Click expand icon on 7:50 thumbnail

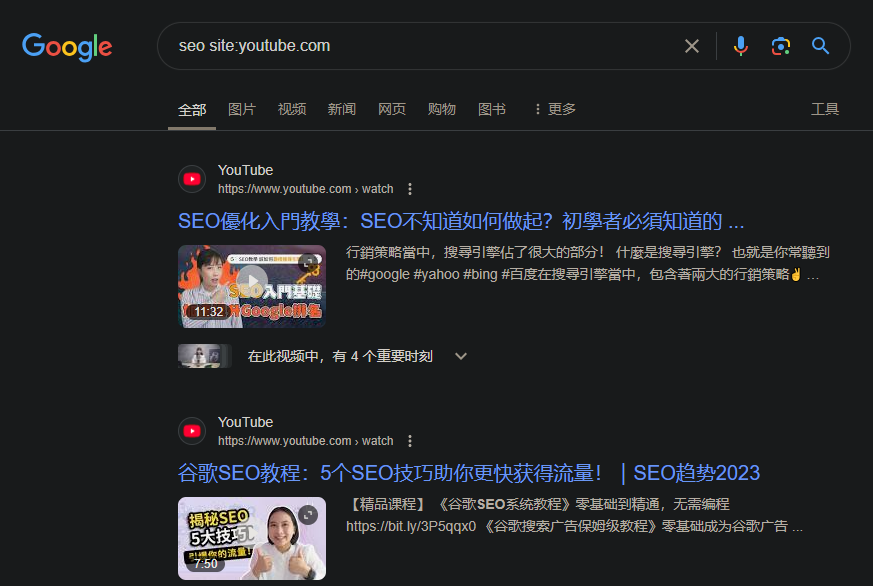point(308,515)
